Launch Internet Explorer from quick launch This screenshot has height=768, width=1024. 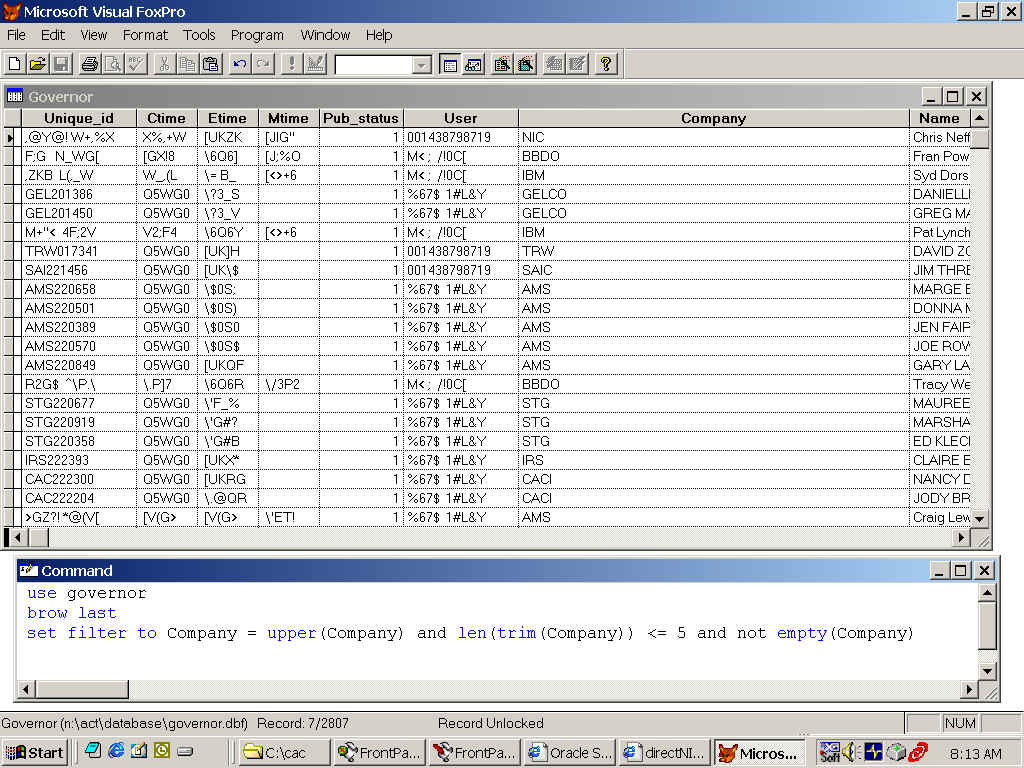(116, 751)
